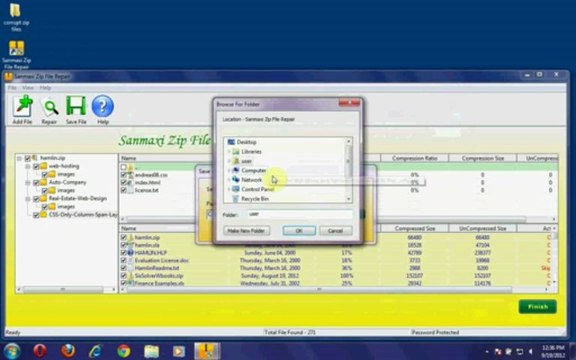
Task: Click the Add File toolbar icon
Action: click(x=23, y=109)
